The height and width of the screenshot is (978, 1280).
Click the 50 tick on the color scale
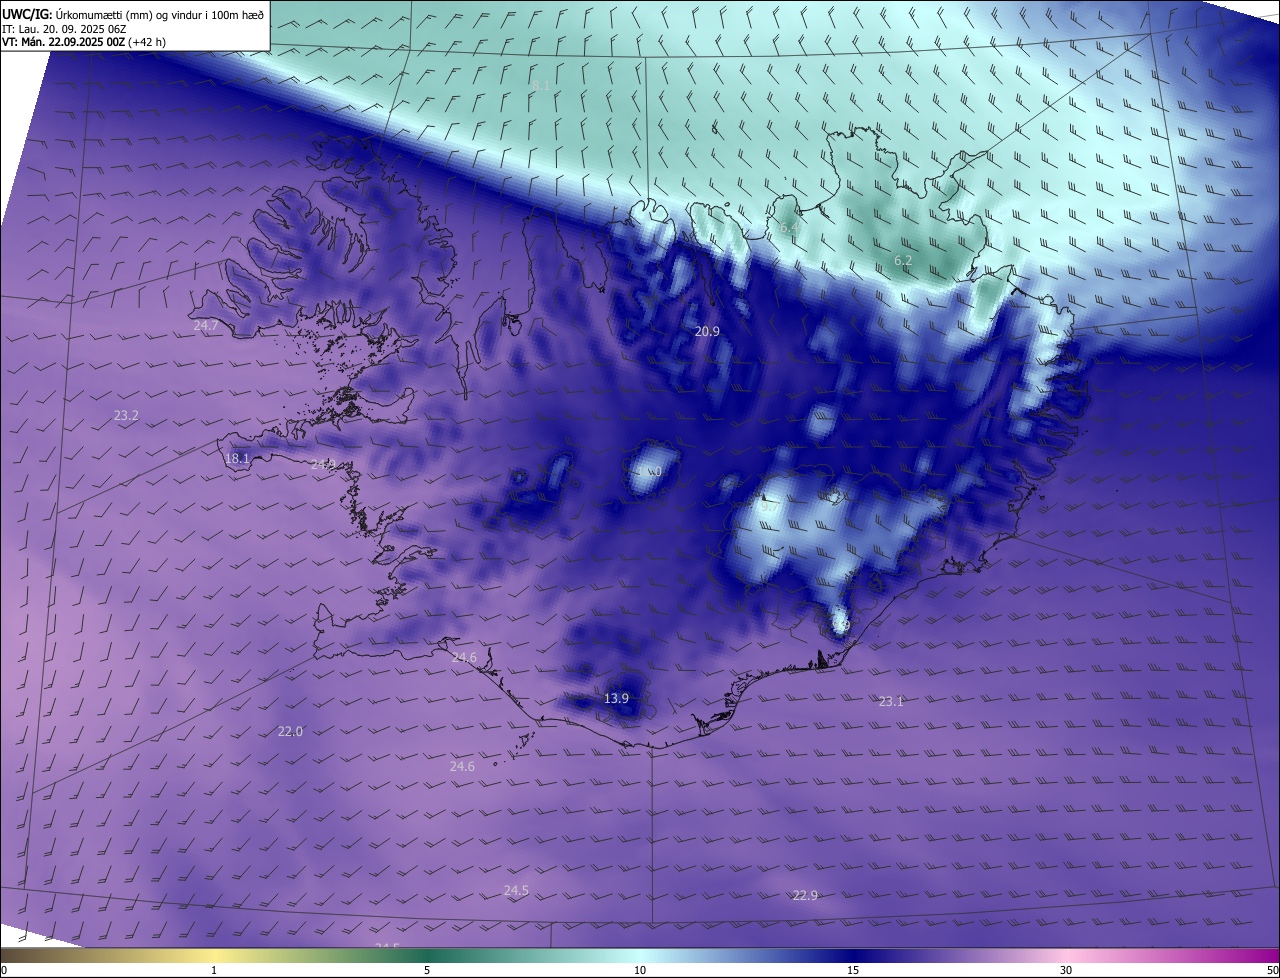click(x=1272, y=970)
